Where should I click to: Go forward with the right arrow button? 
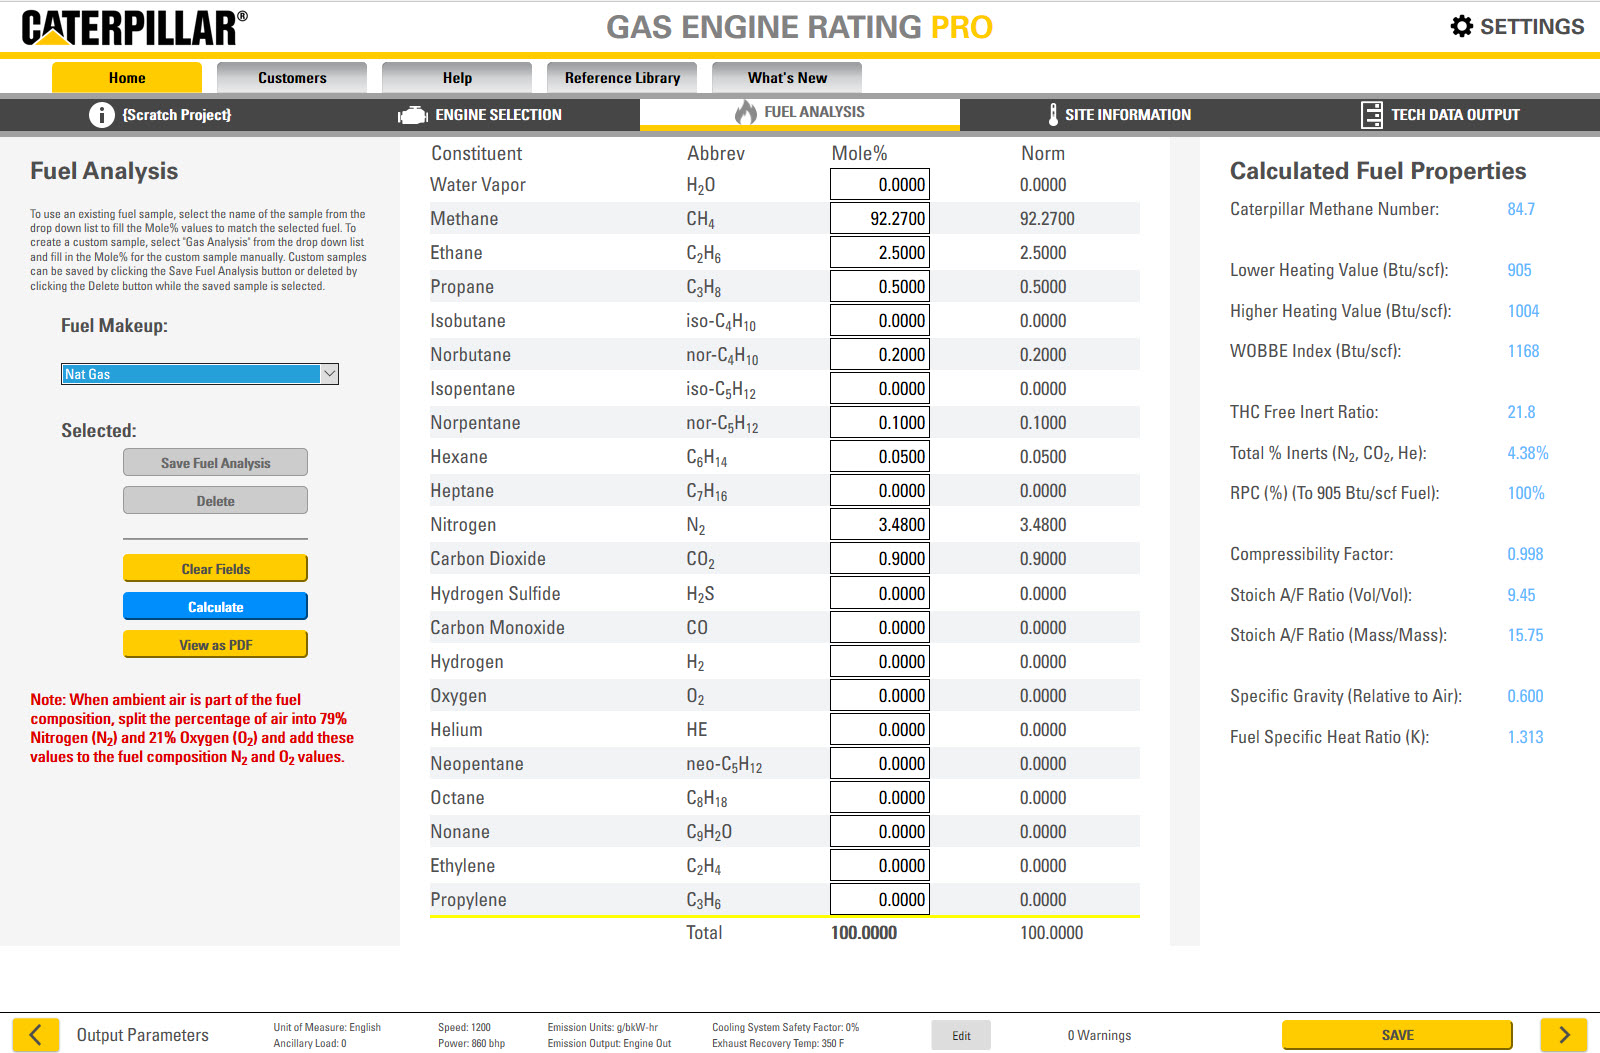[x=1564, y=1035]
